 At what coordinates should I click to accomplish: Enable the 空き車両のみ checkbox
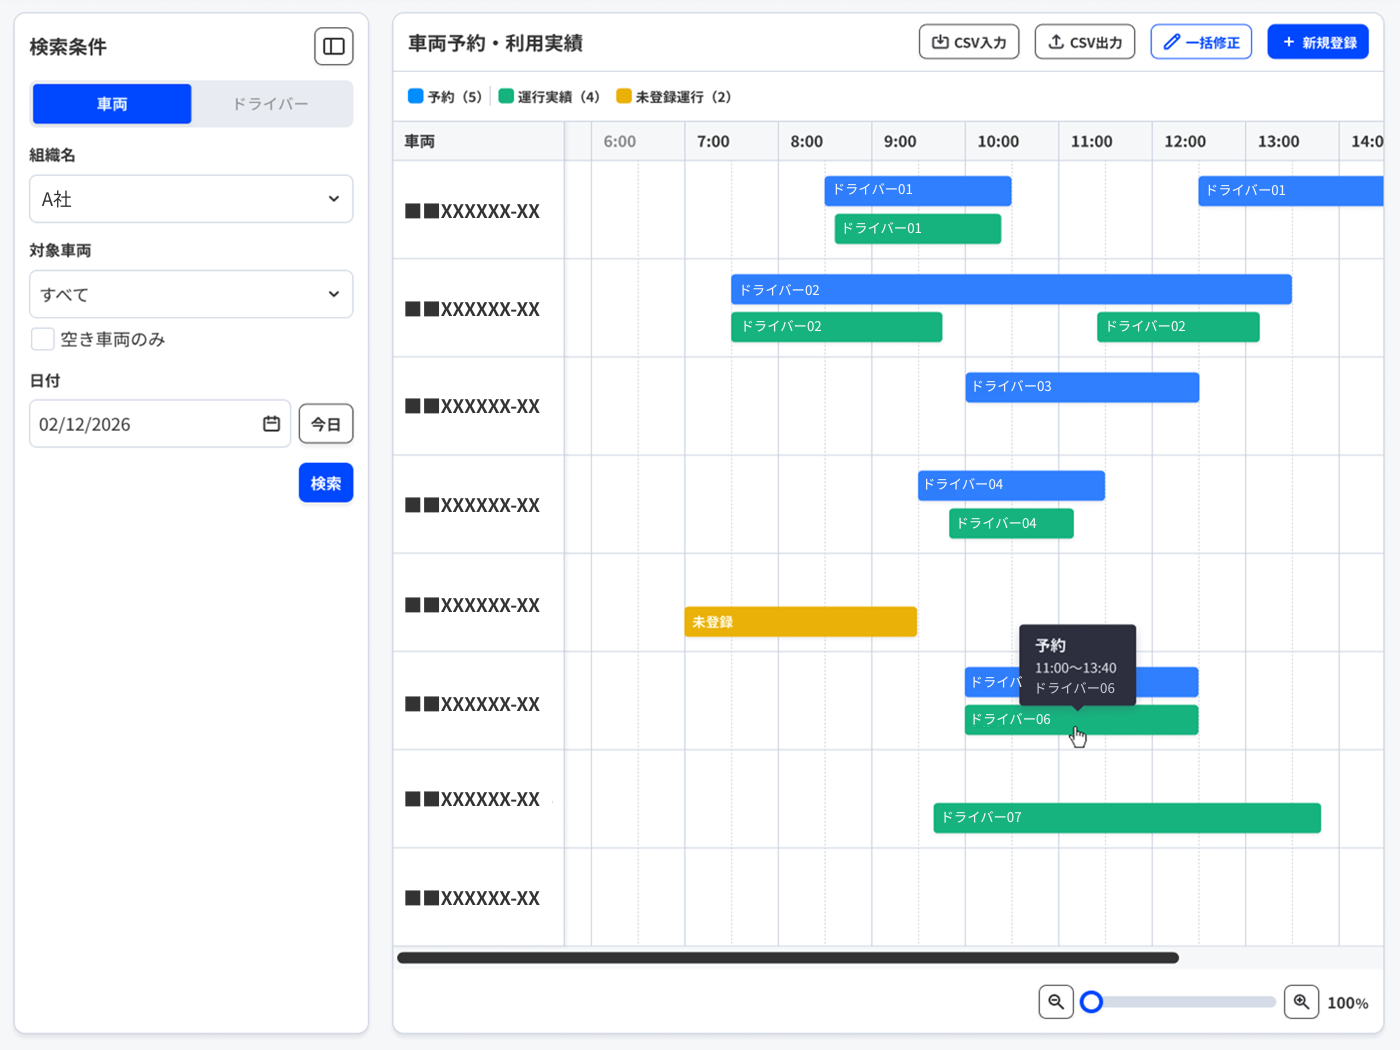click(x=42, y=339)
